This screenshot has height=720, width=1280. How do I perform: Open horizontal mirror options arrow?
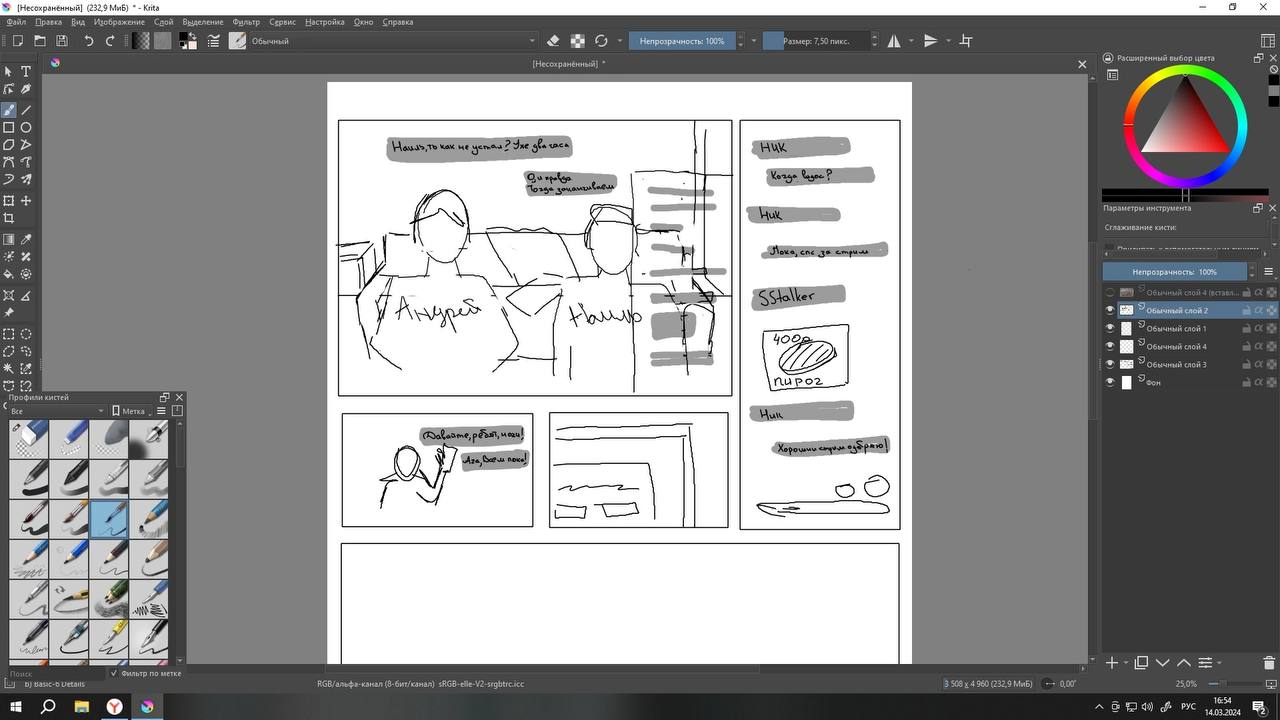(909, 41)
